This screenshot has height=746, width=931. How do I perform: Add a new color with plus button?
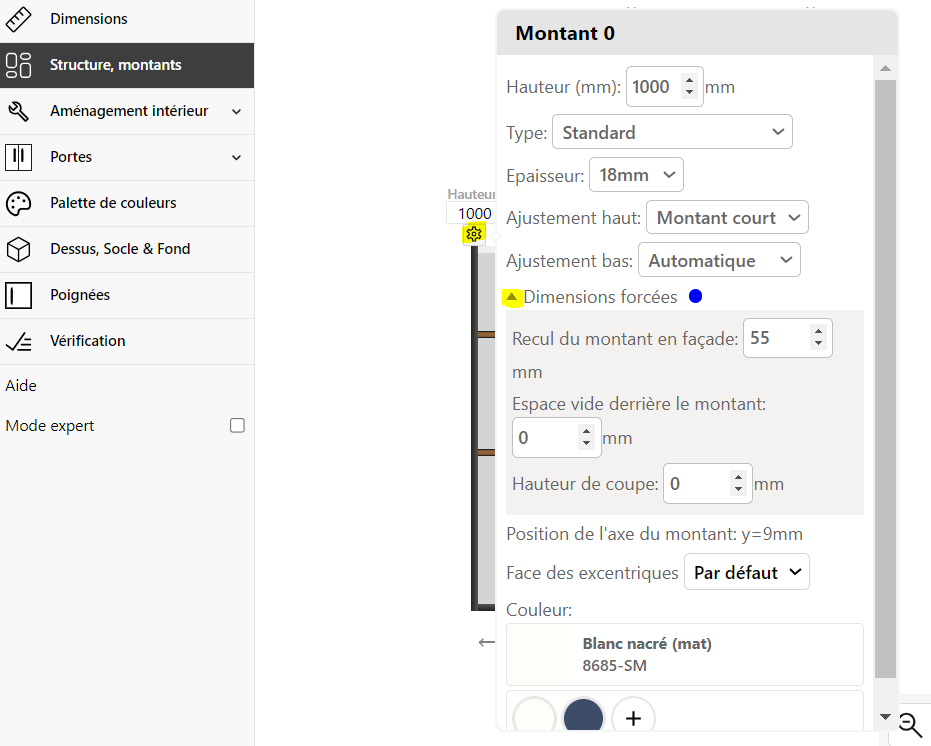(x=634, y=718)
